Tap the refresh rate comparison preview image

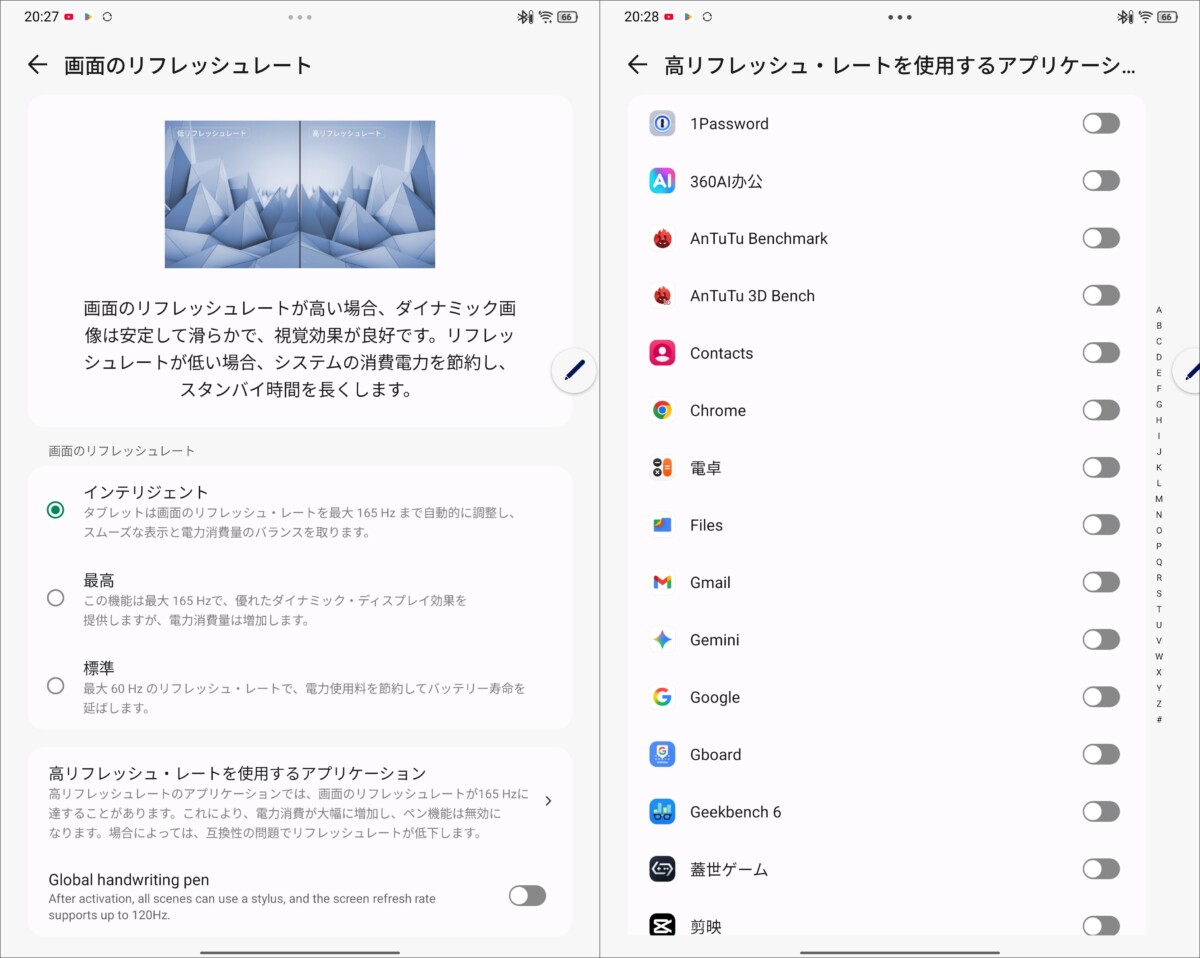click(x=300, y=194)
